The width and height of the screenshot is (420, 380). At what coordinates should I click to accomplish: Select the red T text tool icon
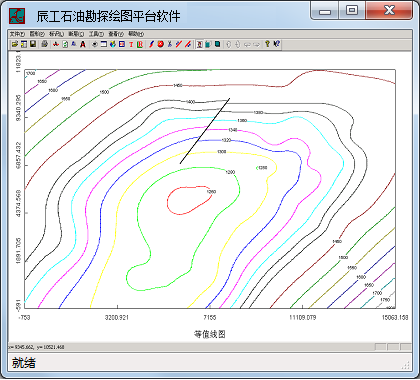131,44
